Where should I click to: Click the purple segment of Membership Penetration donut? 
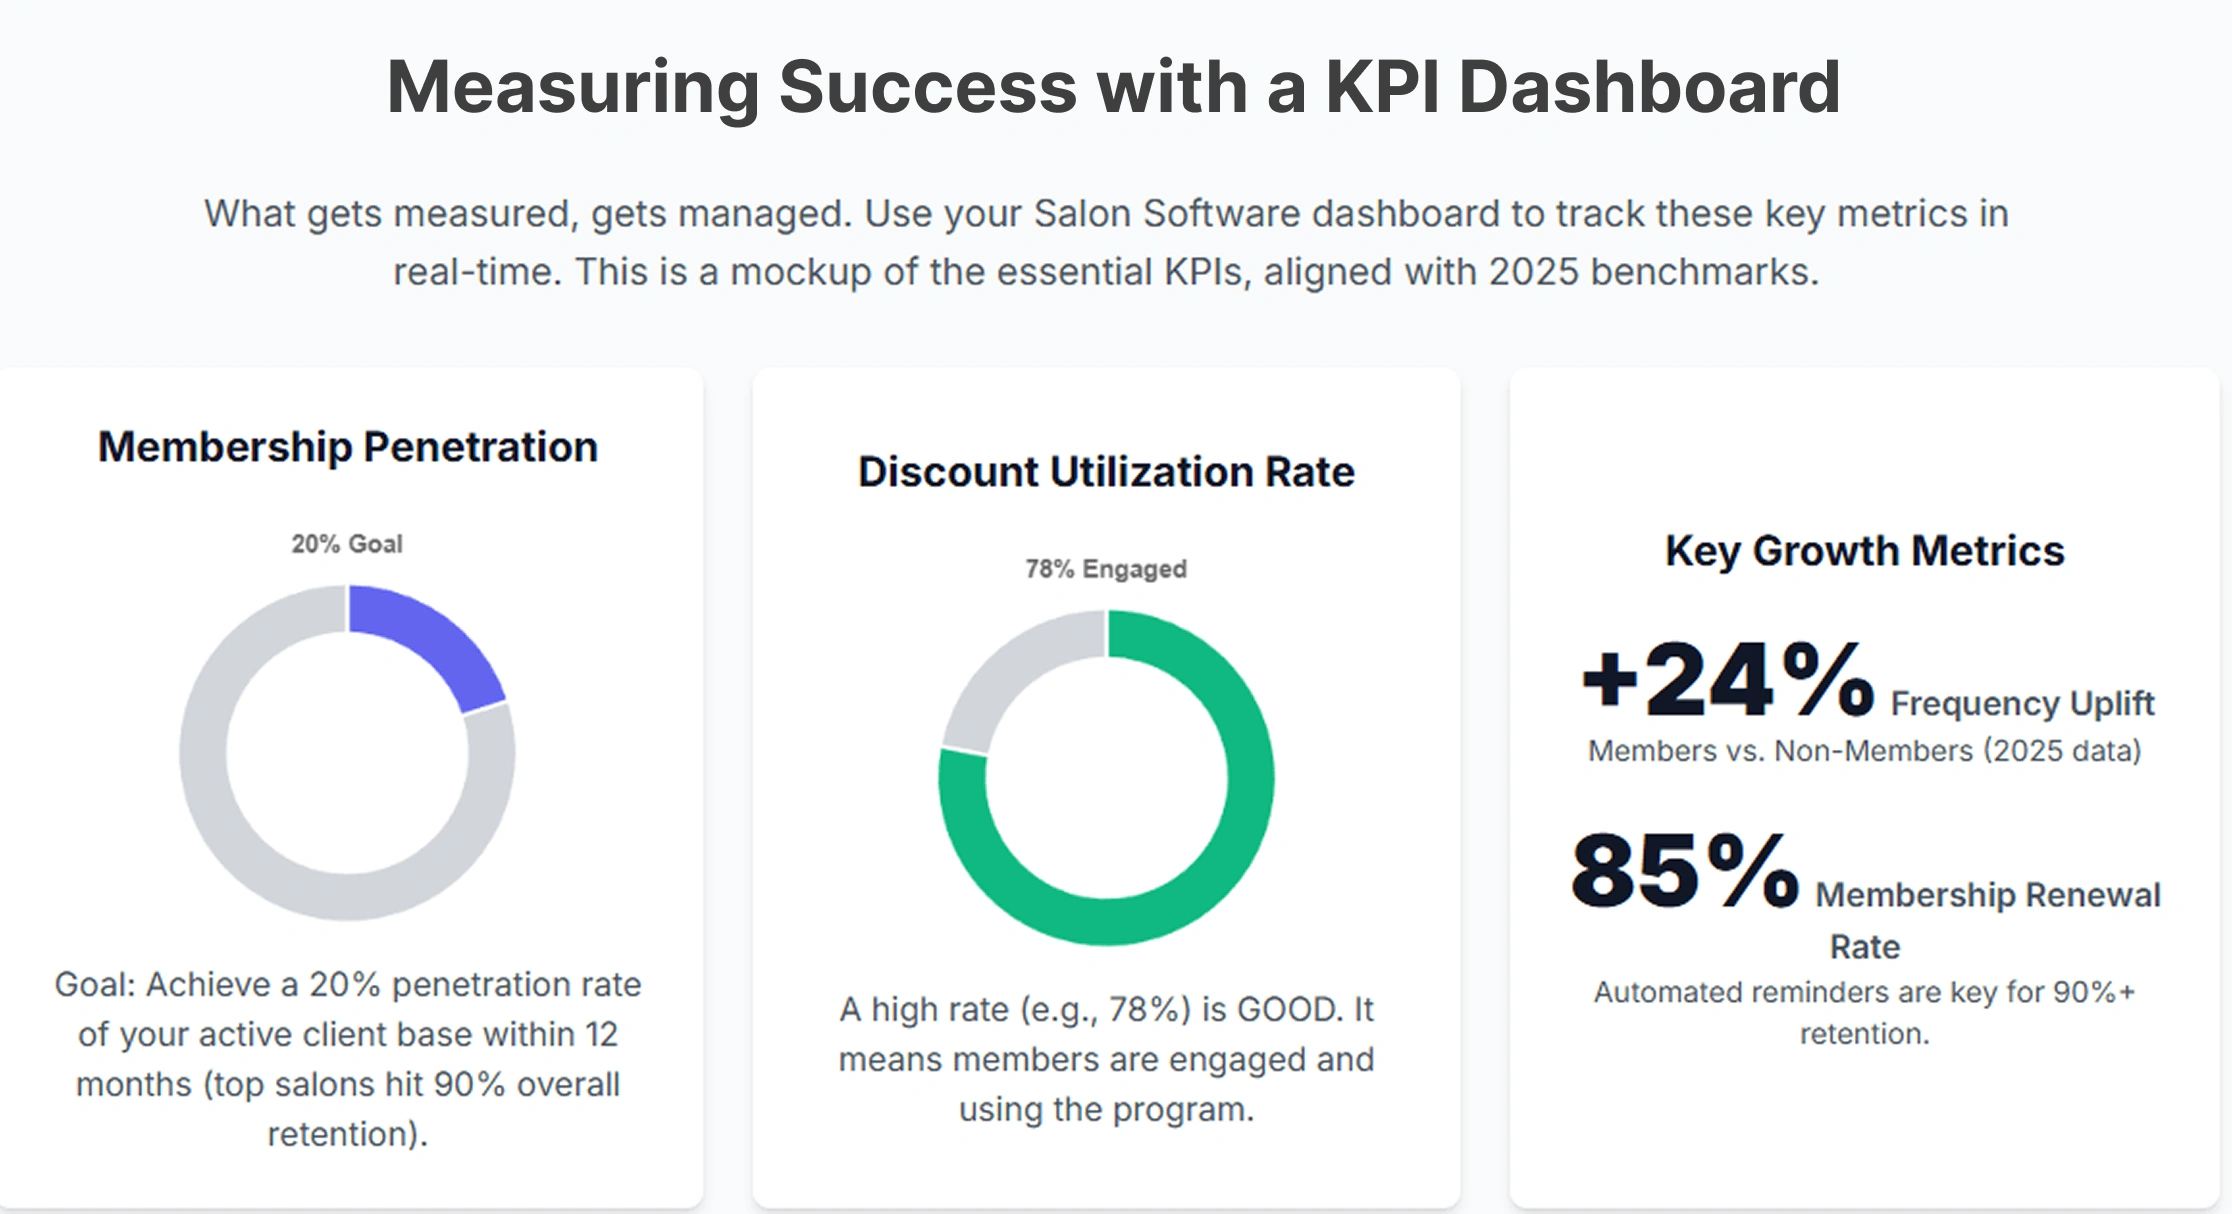[430, 638]
